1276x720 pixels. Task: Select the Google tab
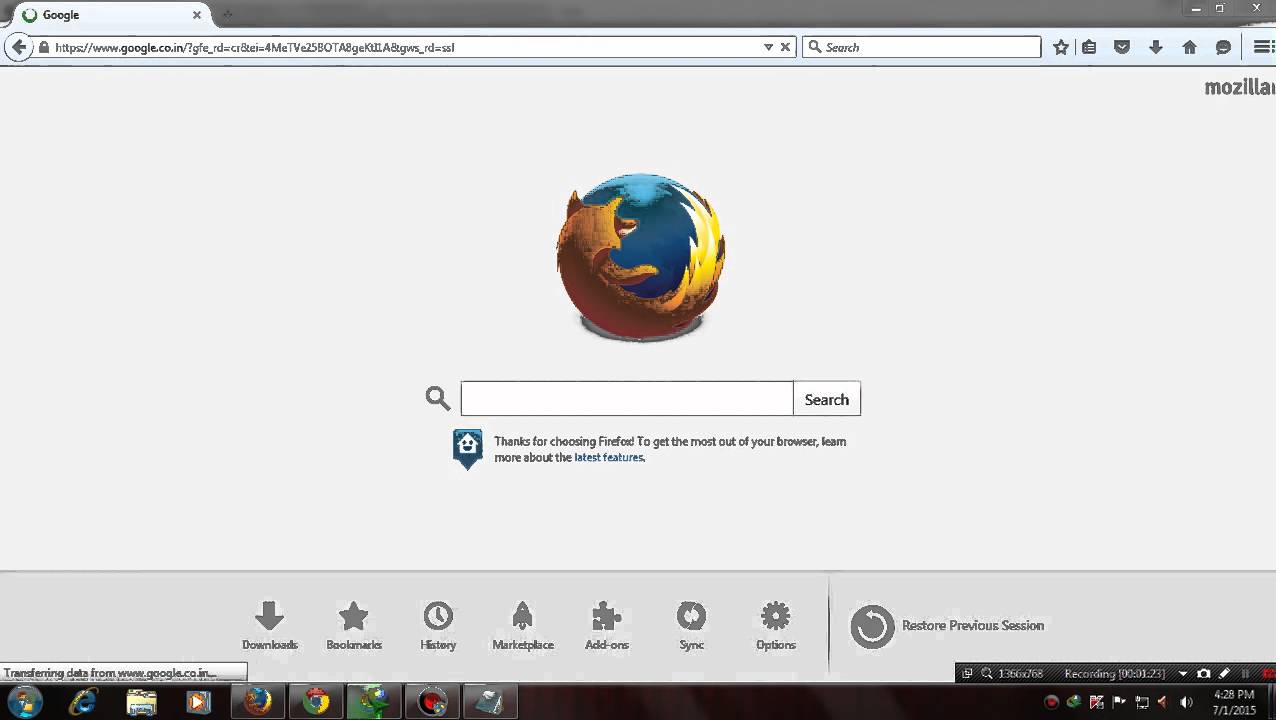click(x=108, y=15)
